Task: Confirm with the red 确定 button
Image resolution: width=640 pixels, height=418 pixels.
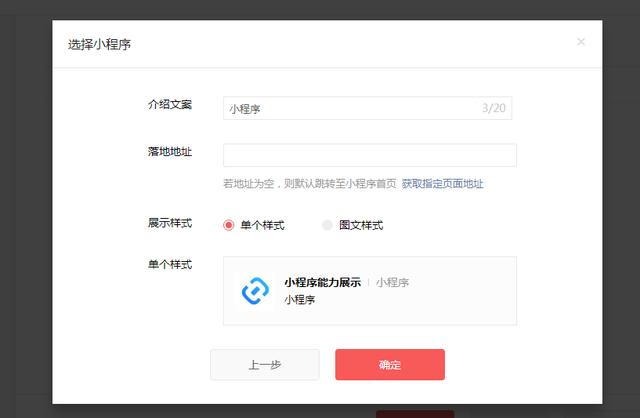Action: (390, 365)
